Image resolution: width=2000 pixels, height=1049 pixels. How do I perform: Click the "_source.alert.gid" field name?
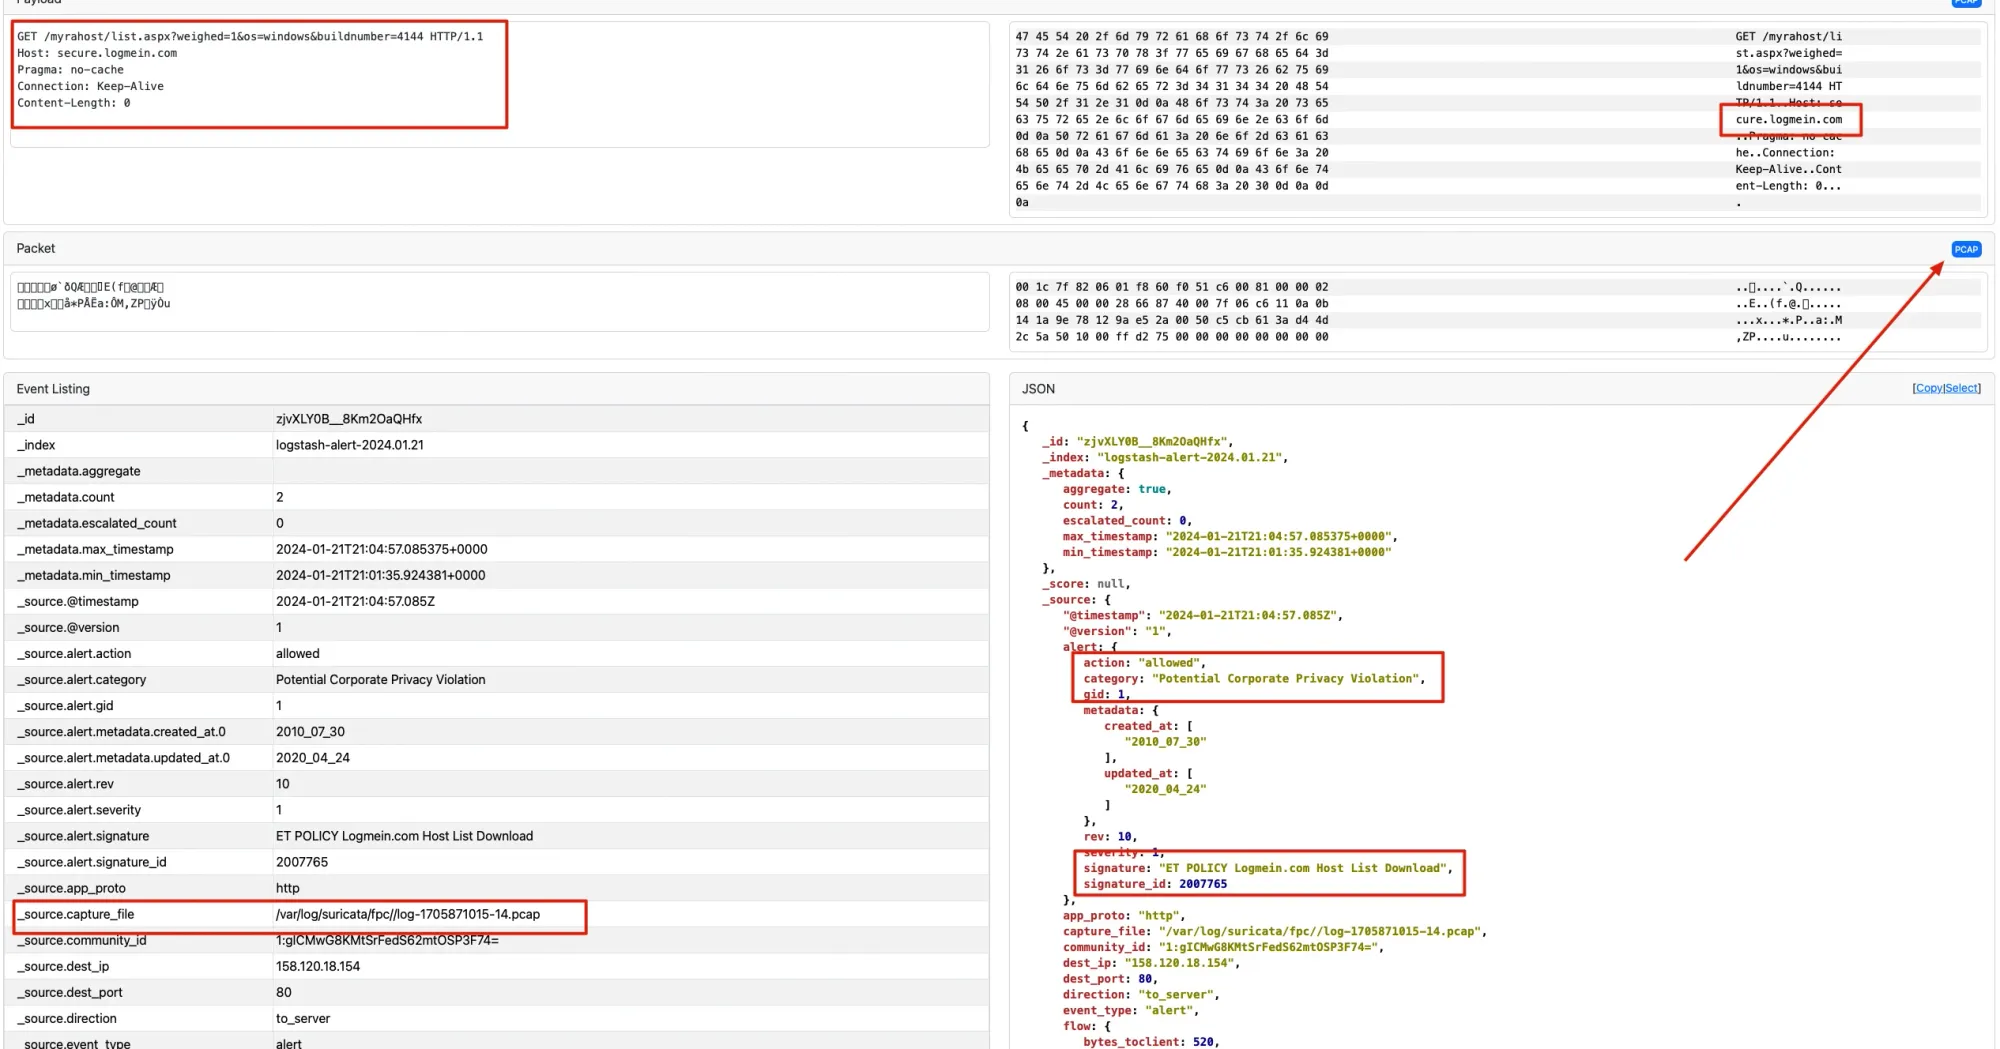(65, 705)
